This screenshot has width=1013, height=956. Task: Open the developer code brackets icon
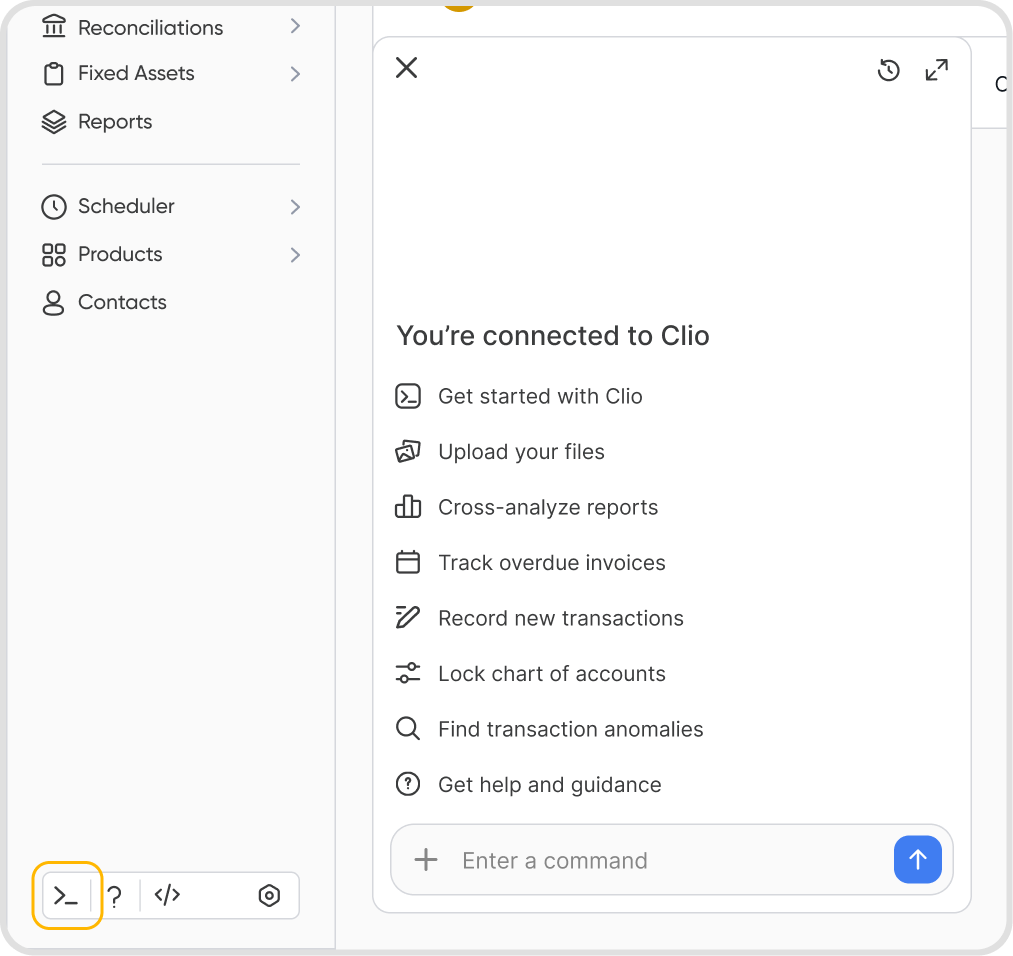click(x=167, y=895)
